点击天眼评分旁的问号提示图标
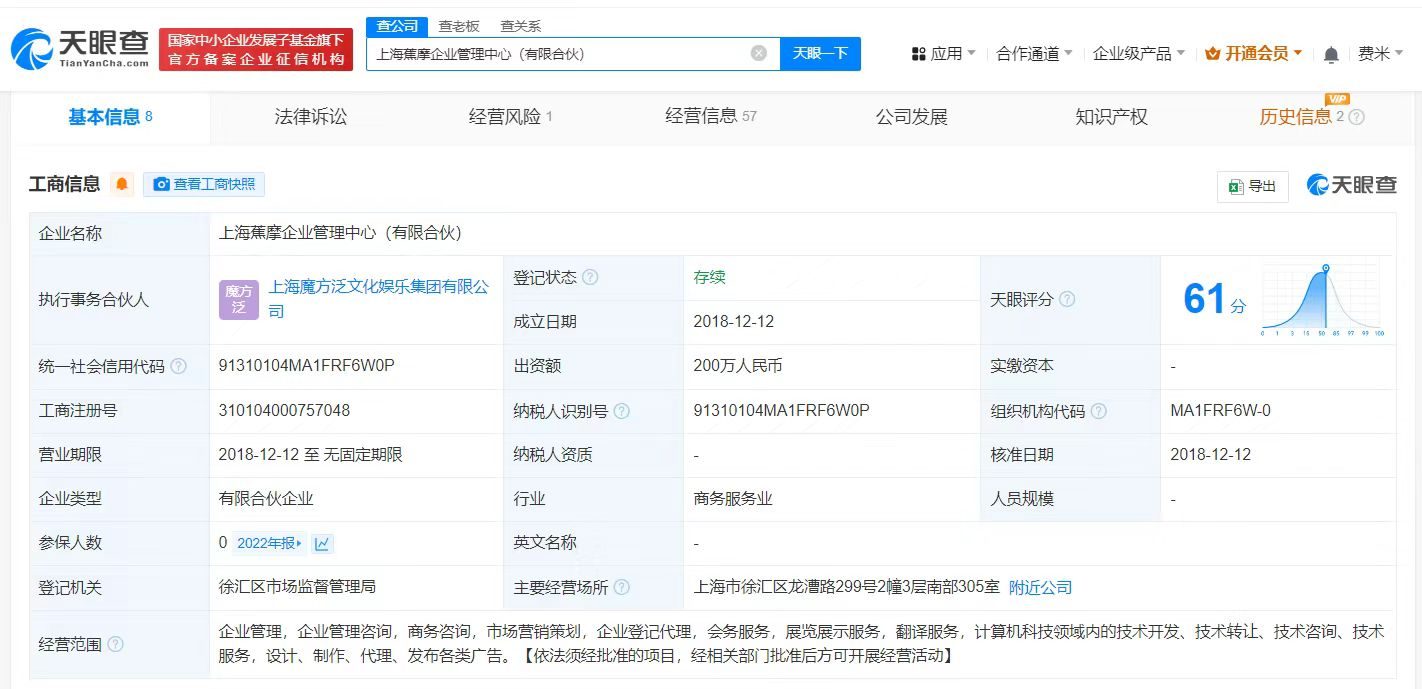The width and height of the screenshot is (1422, 689). pos(1067,299)
